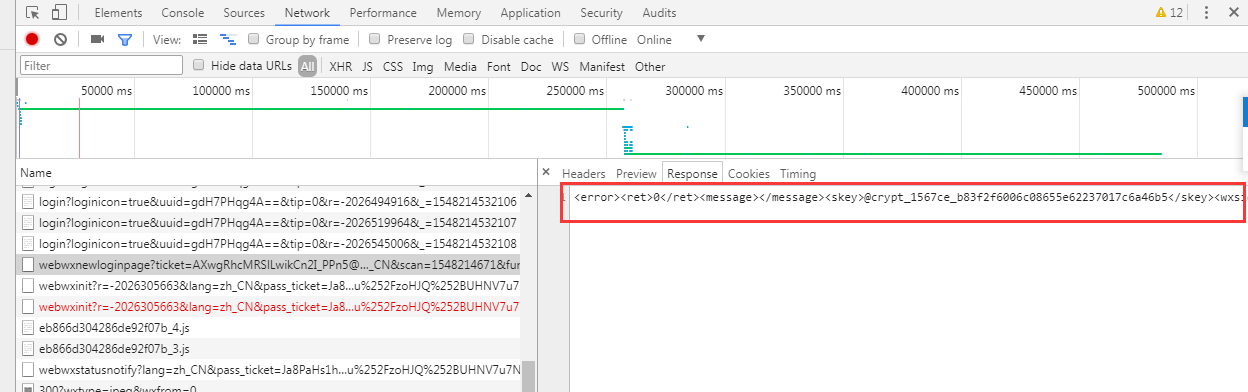The height and width of the screenshot is (392, 1248).
Task: Filter requests by CSS
Action: (x=393, y=67)
